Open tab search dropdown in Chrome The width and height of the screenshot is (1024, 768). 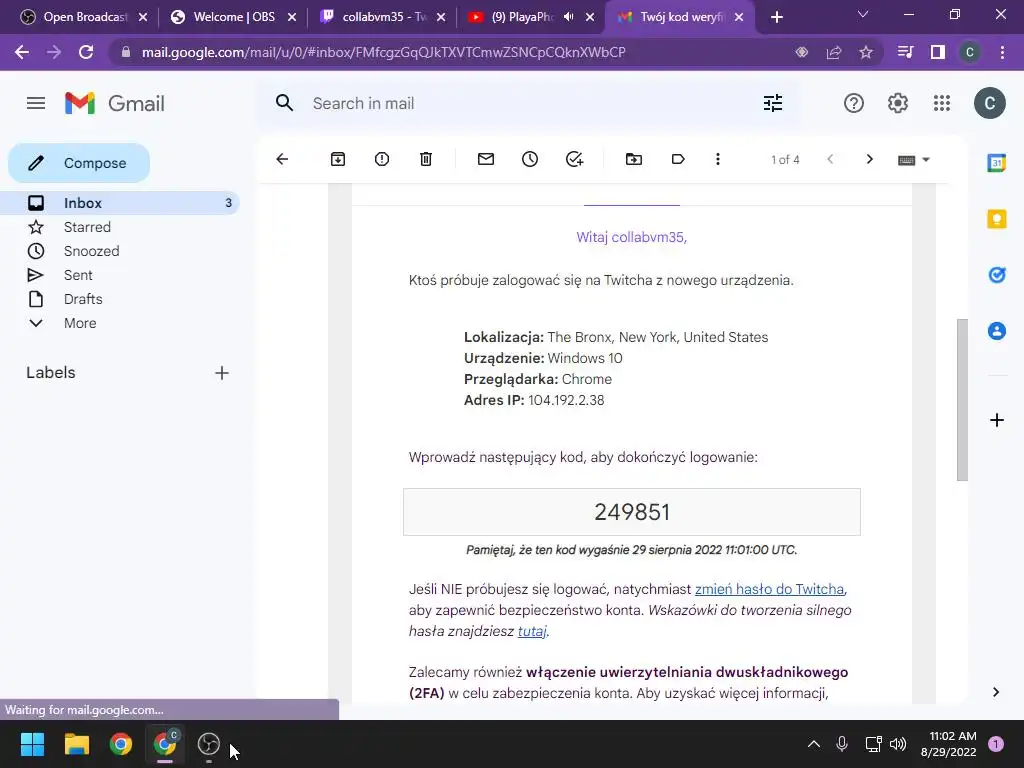863,14
